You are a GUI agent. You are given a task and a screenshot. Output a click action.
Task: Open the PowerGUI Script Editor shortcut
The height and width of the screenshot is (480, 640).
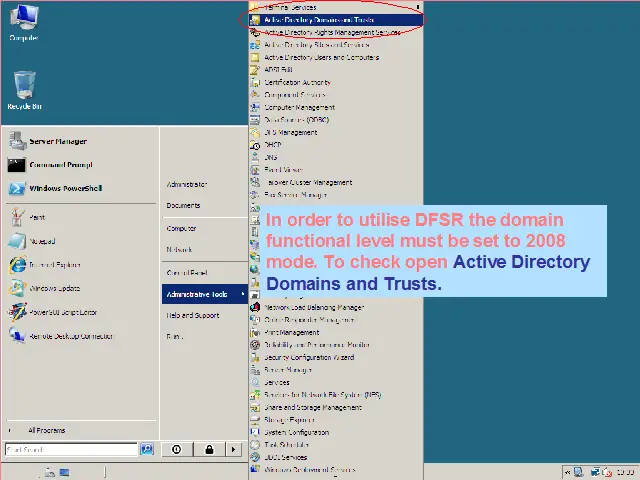click(81, 312)
